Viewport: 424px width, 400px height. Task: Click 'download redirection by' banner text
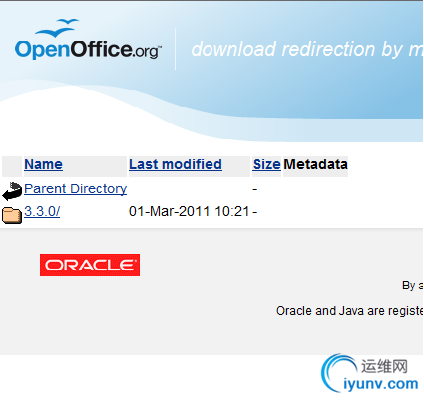point(298,49)
